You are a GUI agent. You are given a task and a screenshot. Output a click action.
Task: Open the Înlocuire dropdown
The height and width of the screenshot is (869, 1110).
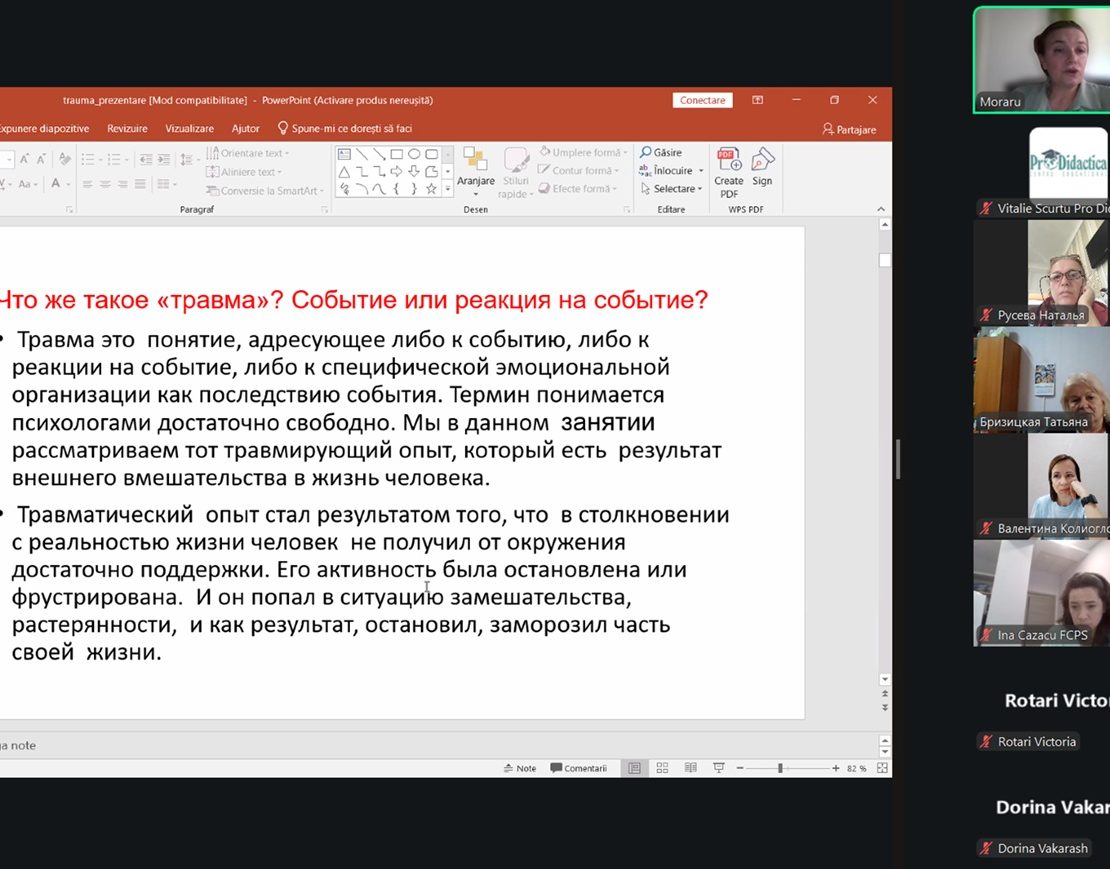(698, 171)
